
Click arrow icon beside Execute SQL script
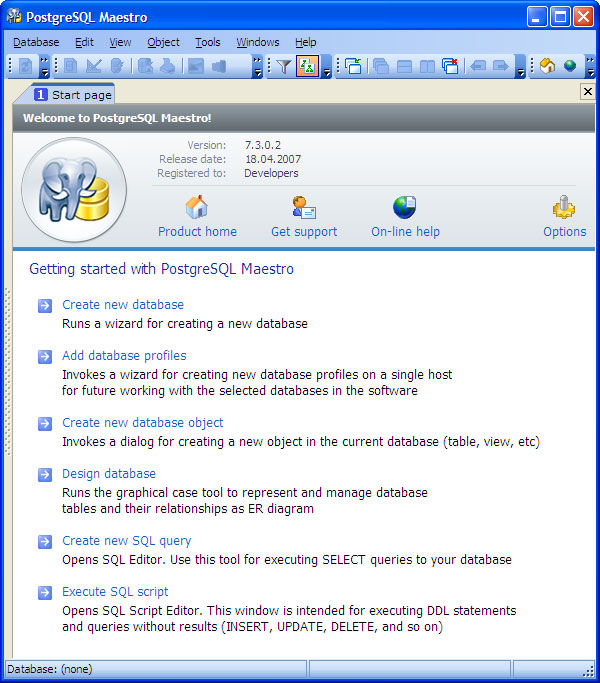(x=45, y=592)
